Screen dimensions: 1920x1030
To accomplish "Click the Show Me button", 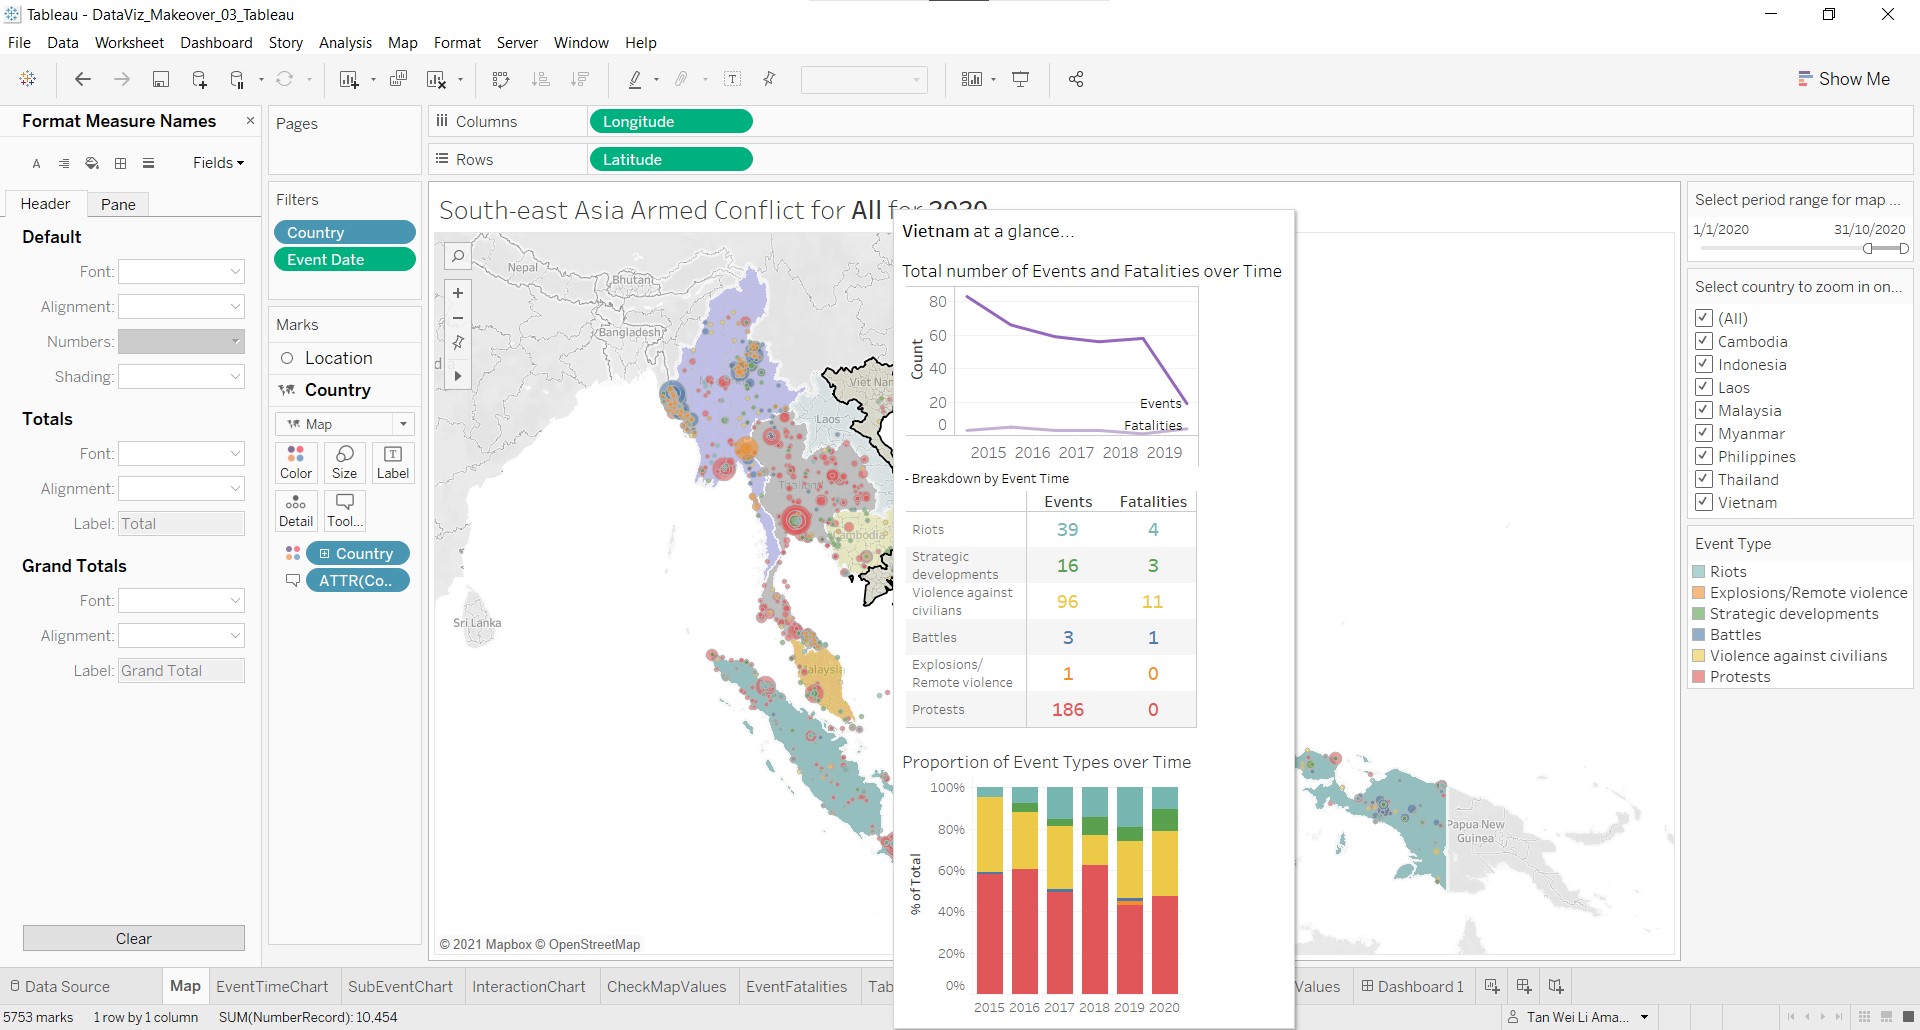I will [1844, 79].
